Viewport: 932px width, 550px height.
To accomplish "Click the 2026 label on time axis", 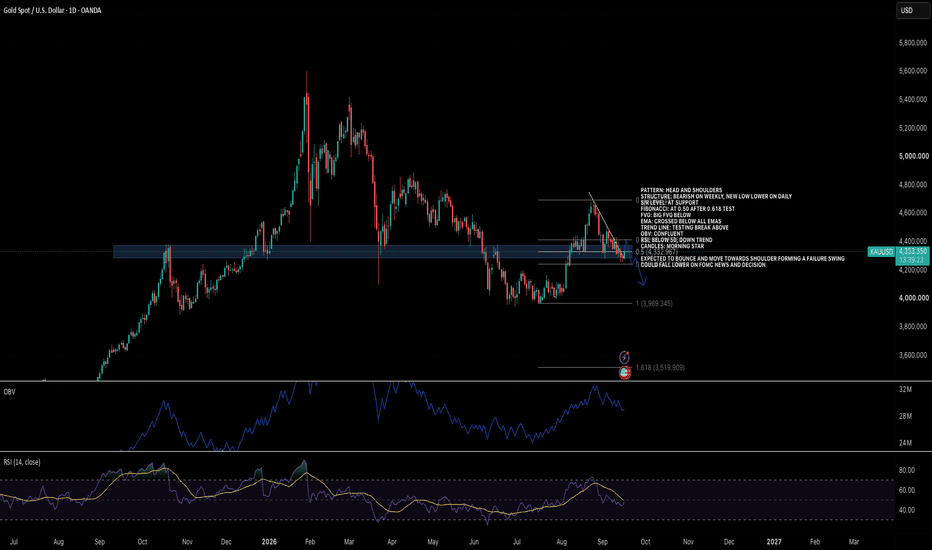I will click(x=269, y=542).
